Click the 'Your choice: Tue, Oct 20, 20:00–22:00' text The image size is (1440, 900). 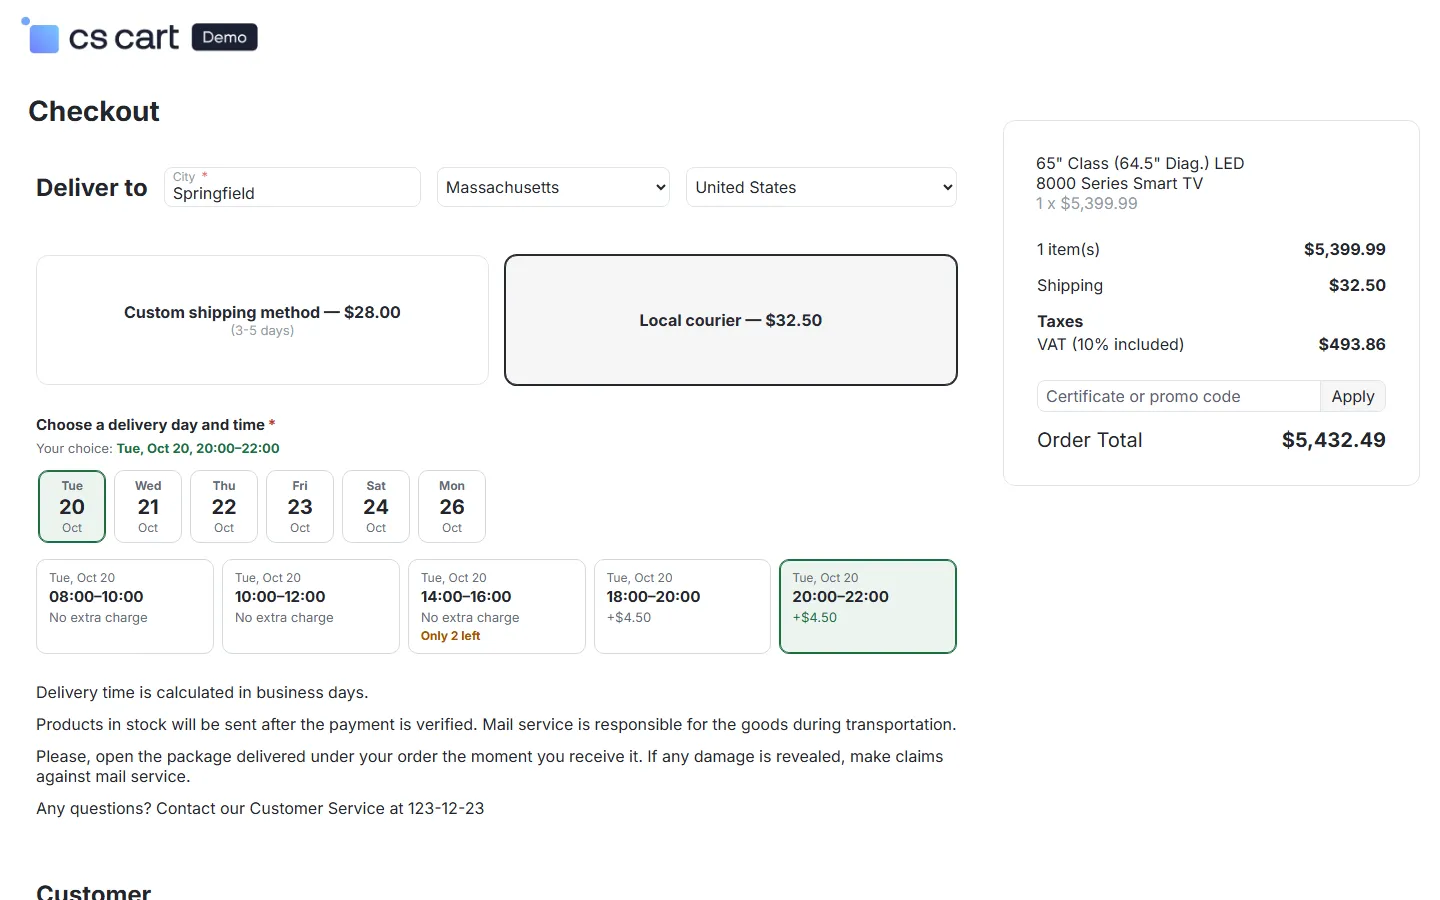158,448
